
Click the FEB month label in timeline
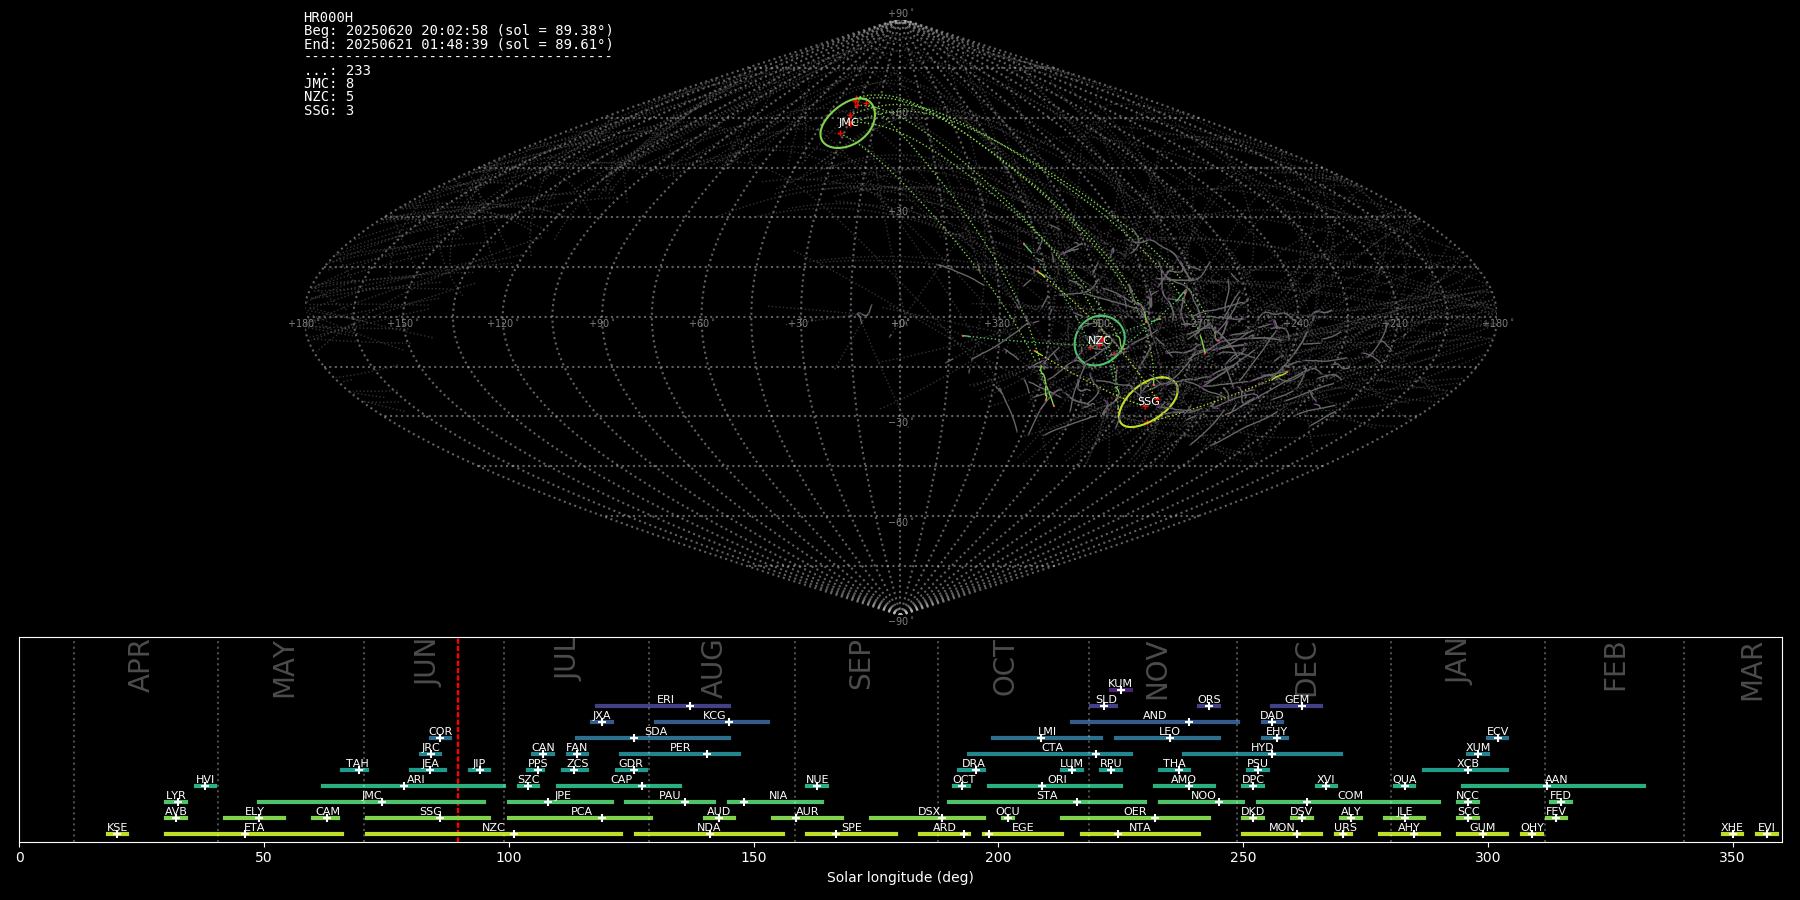pos(1615,667)
